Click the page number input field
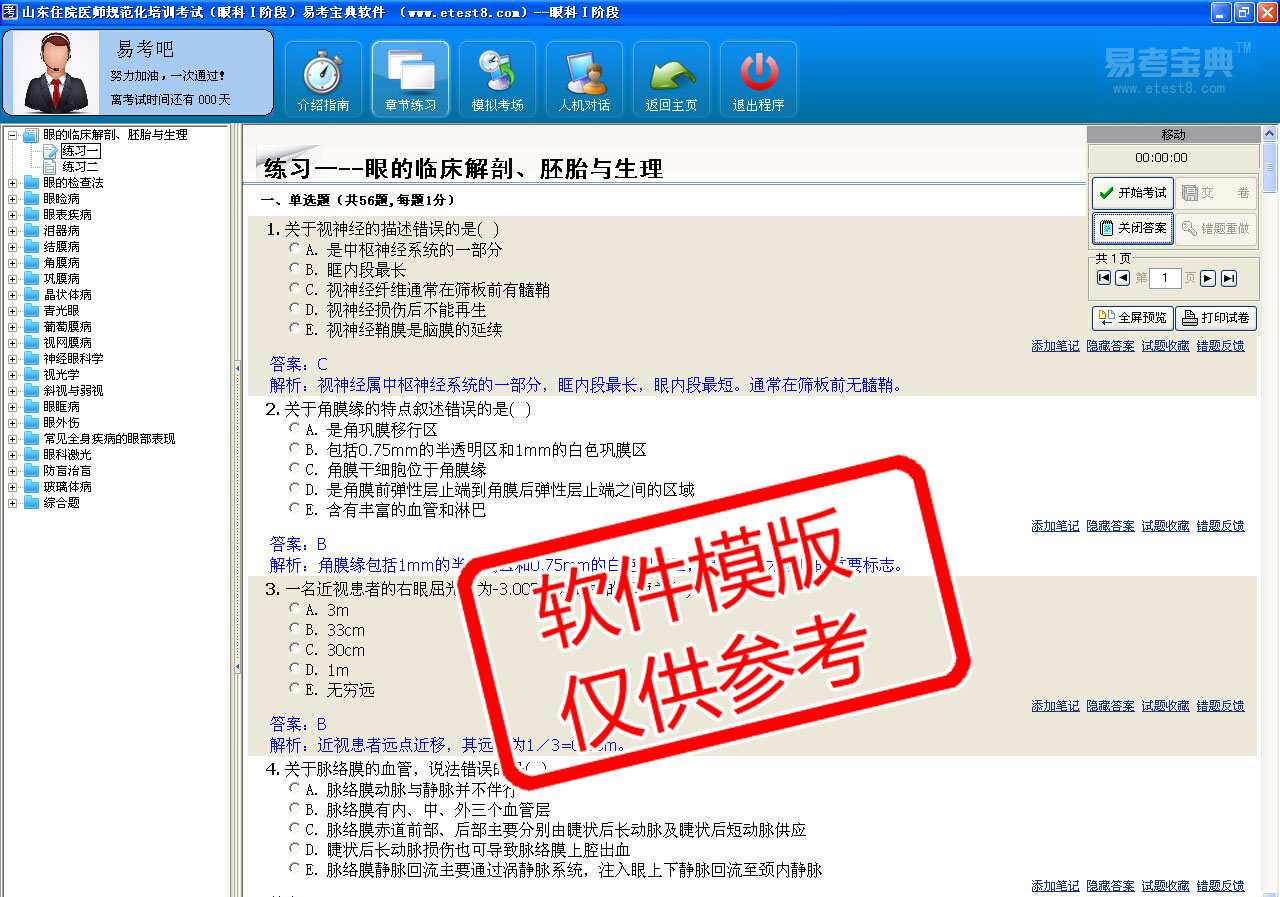 pyautogui.click(x=1165, y=278)
